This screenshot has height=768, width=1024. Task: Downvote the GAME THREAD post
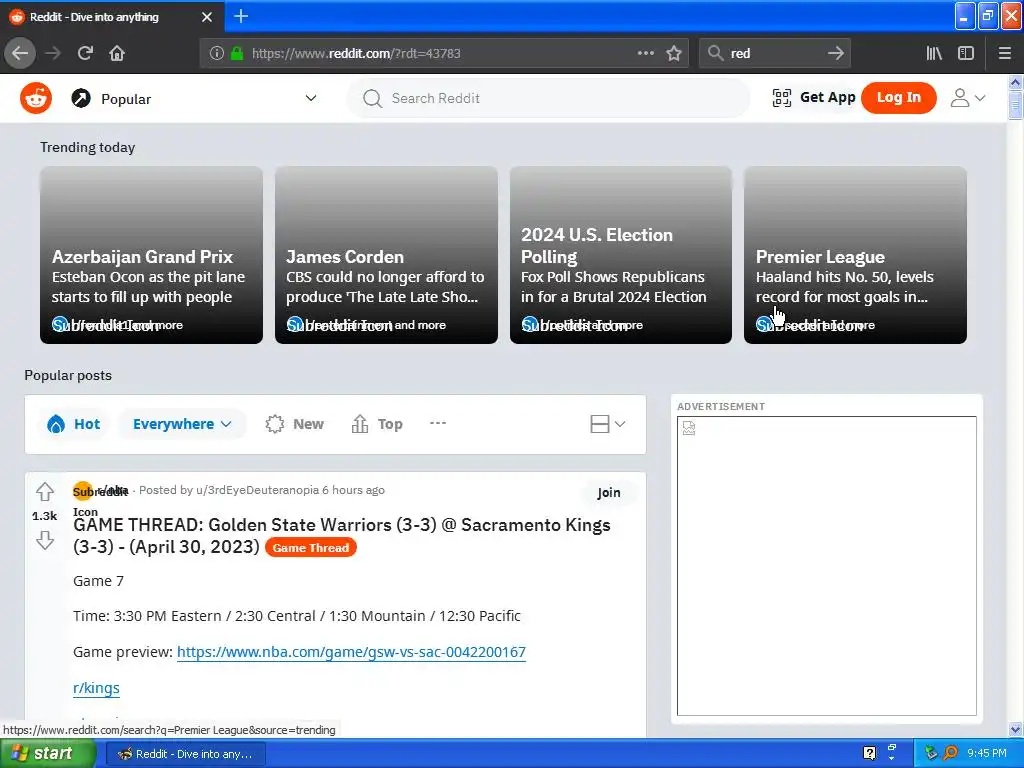point(45,540)
